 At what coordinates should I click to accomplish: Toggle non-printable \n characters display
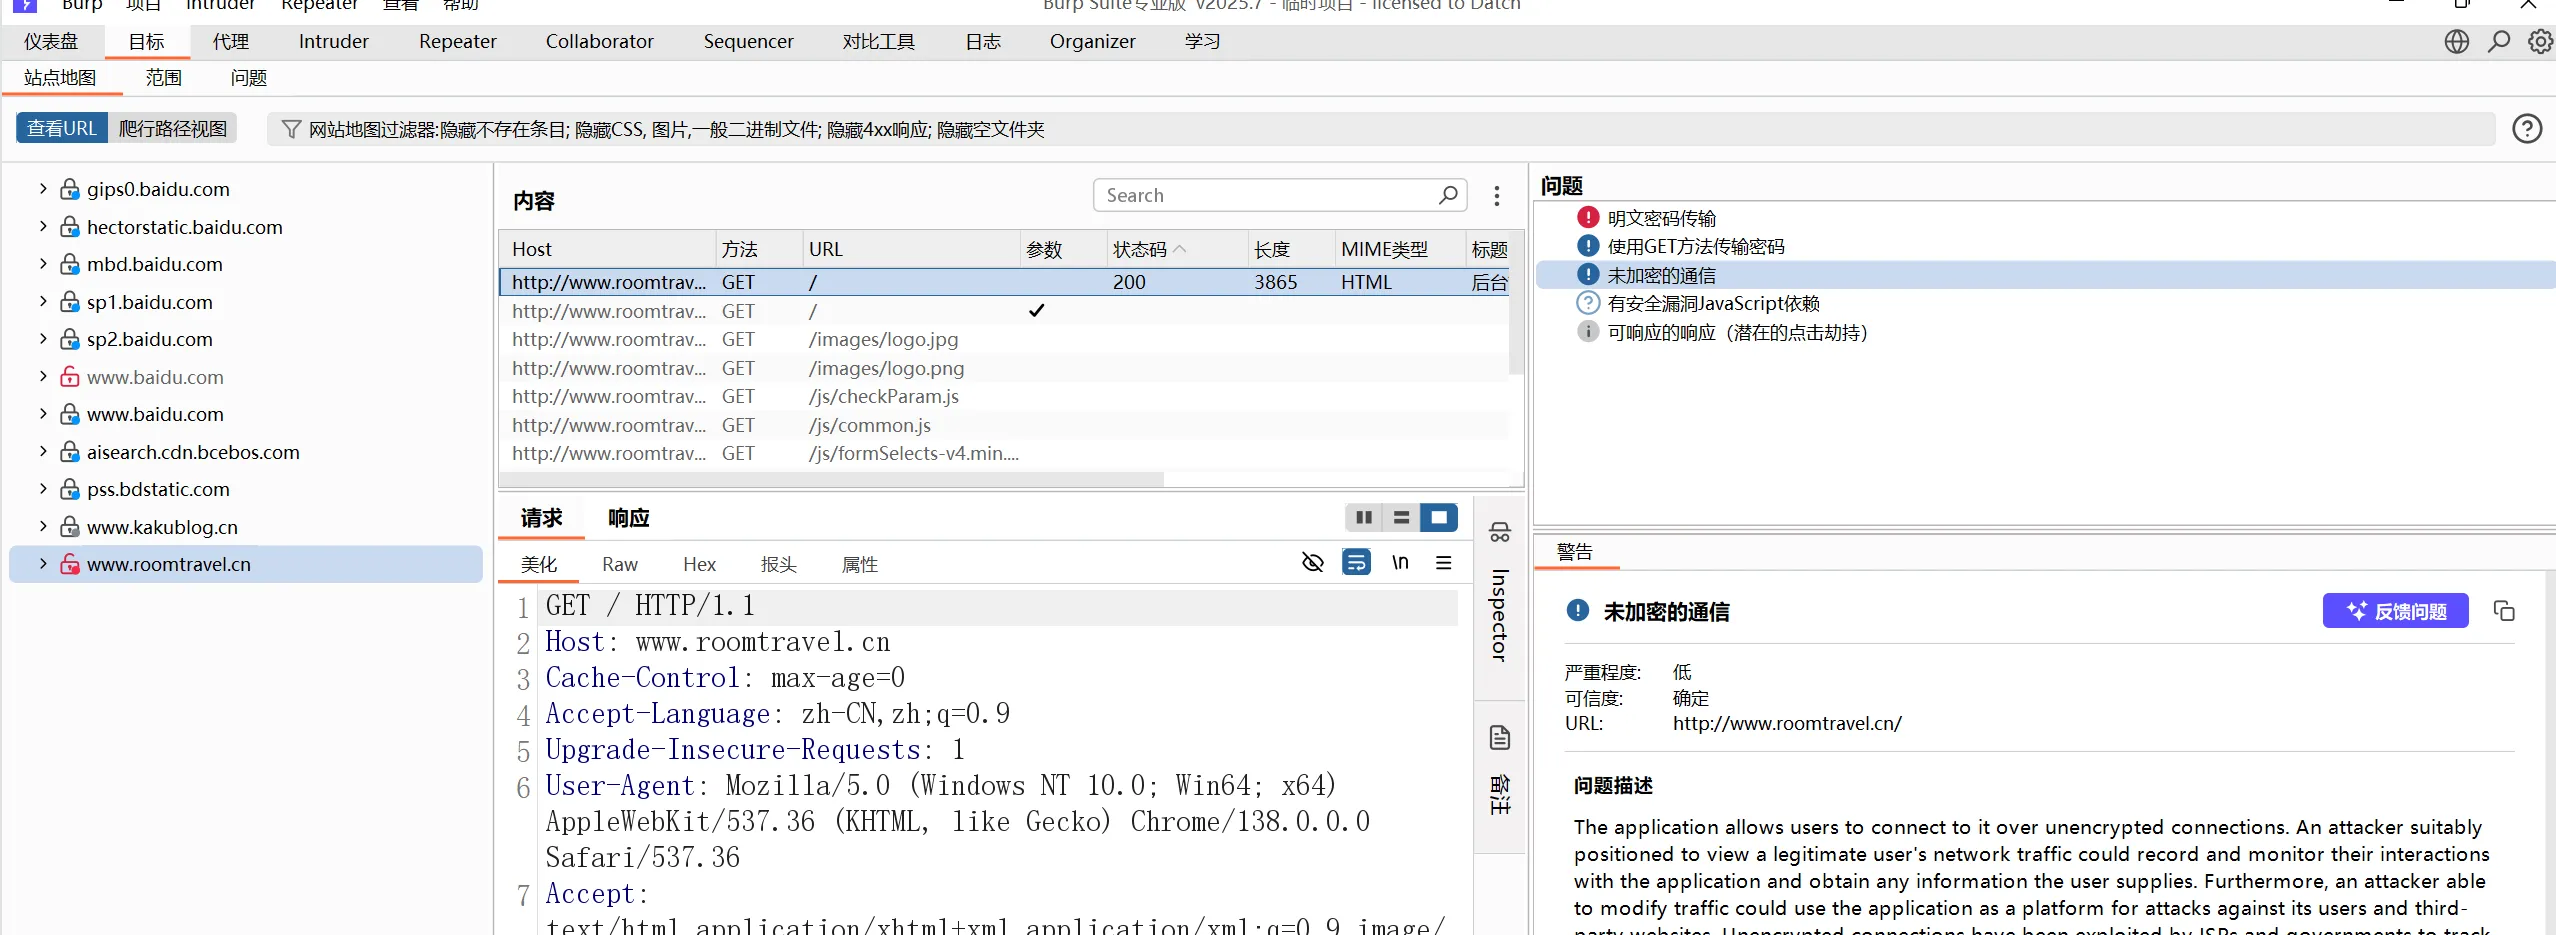tap(1400, 563)
